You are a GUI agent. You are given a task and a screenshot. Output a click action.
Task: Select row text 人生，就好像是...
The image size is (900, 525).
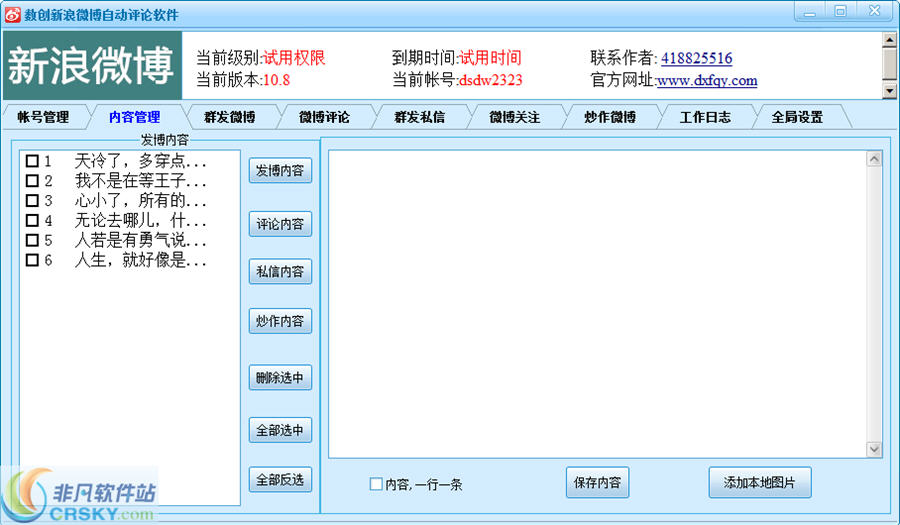[x=140, y=260]
